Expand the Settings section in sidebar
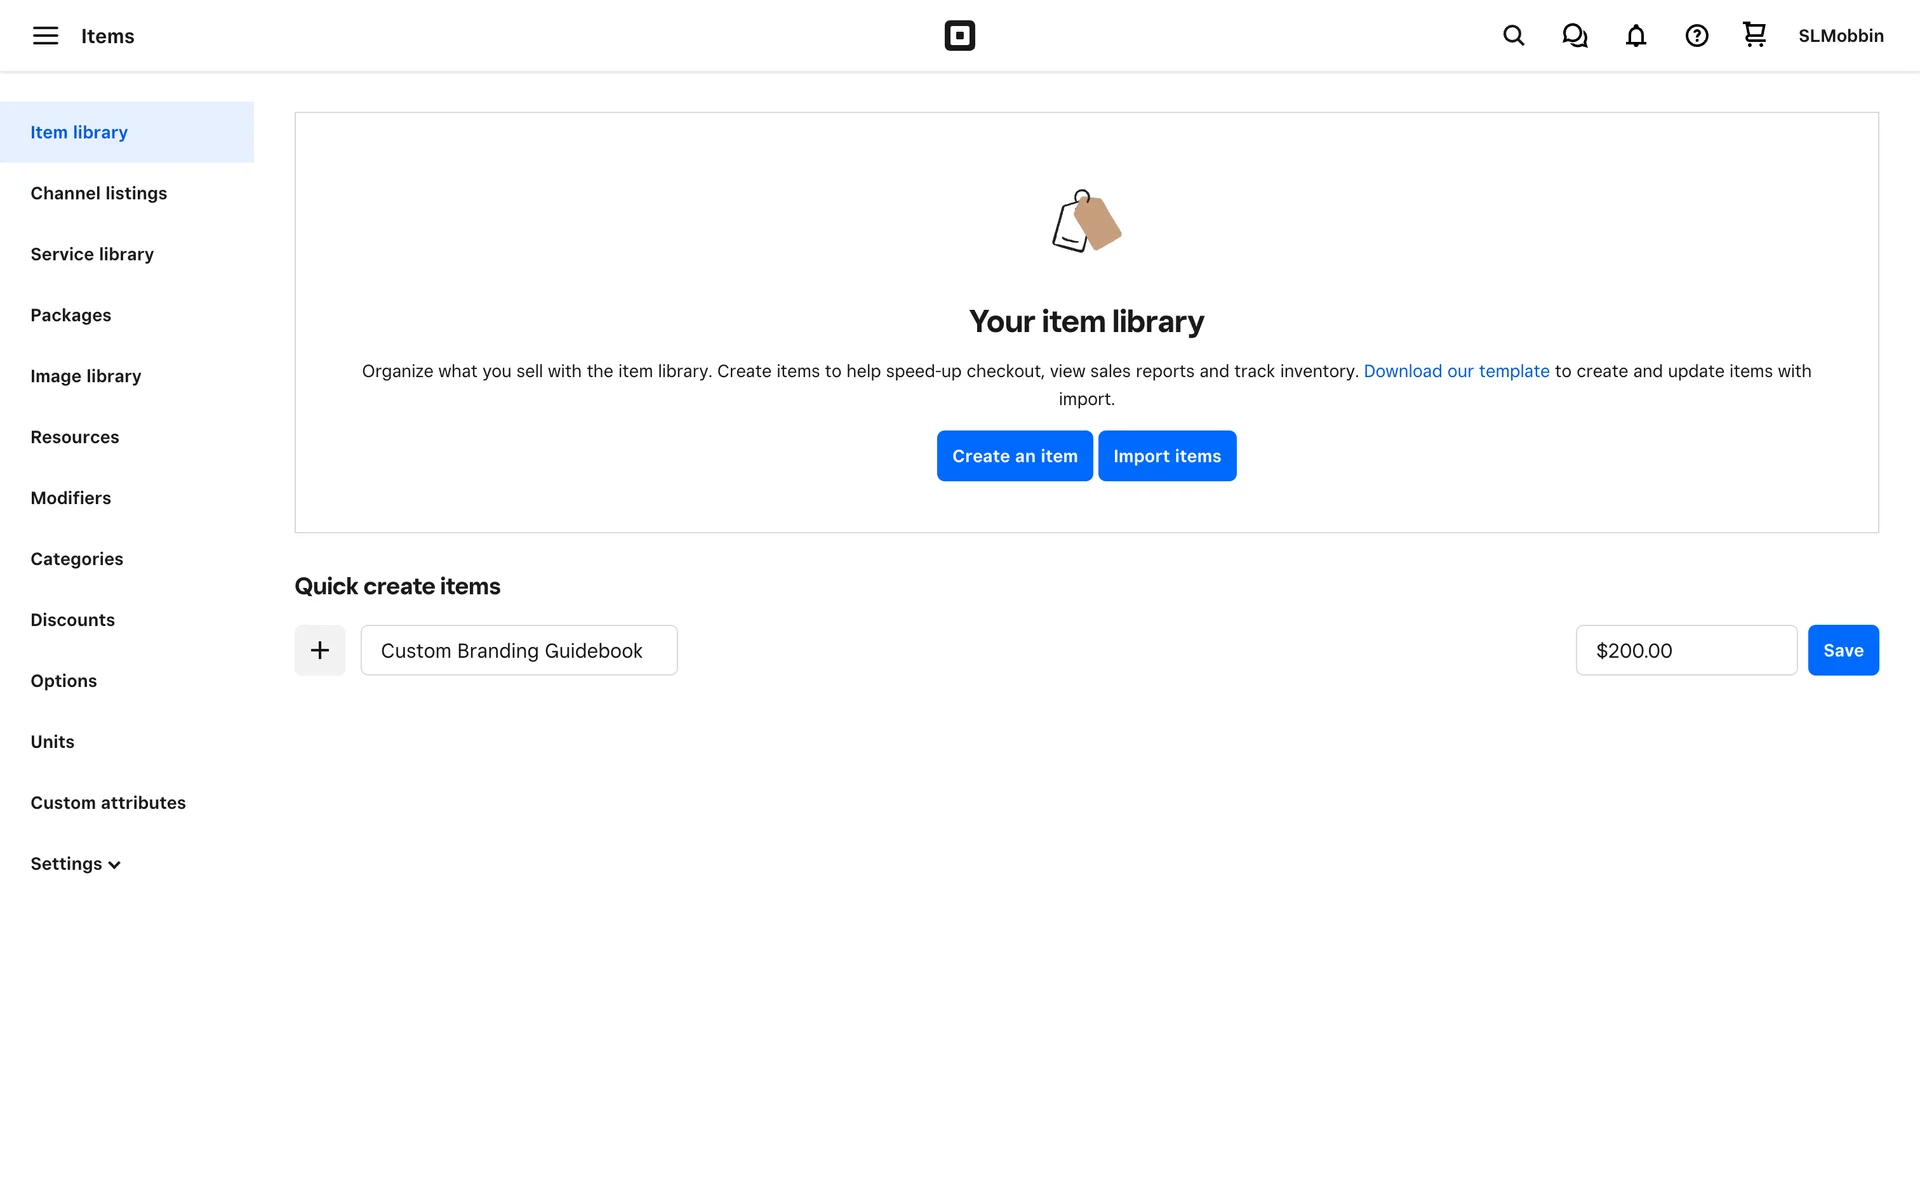Screen dimensions: 1920x1200 tap(75, 864)
